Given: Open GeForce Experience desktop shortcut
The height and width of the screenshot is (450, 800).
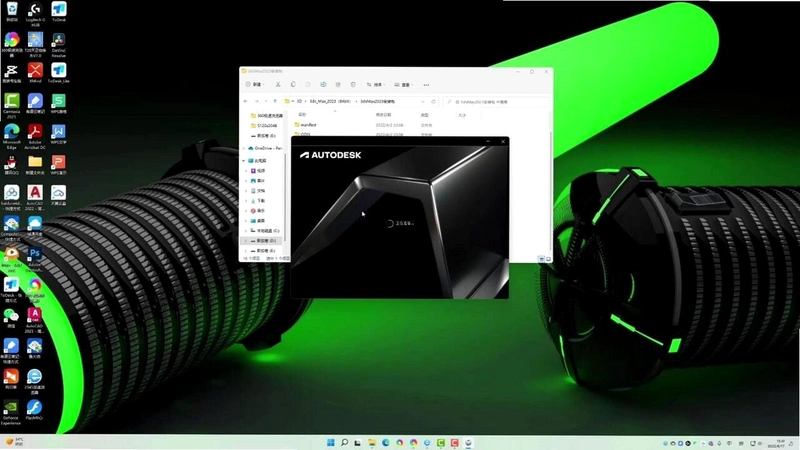Looking at the screenshot, I should tap(11, 412).
